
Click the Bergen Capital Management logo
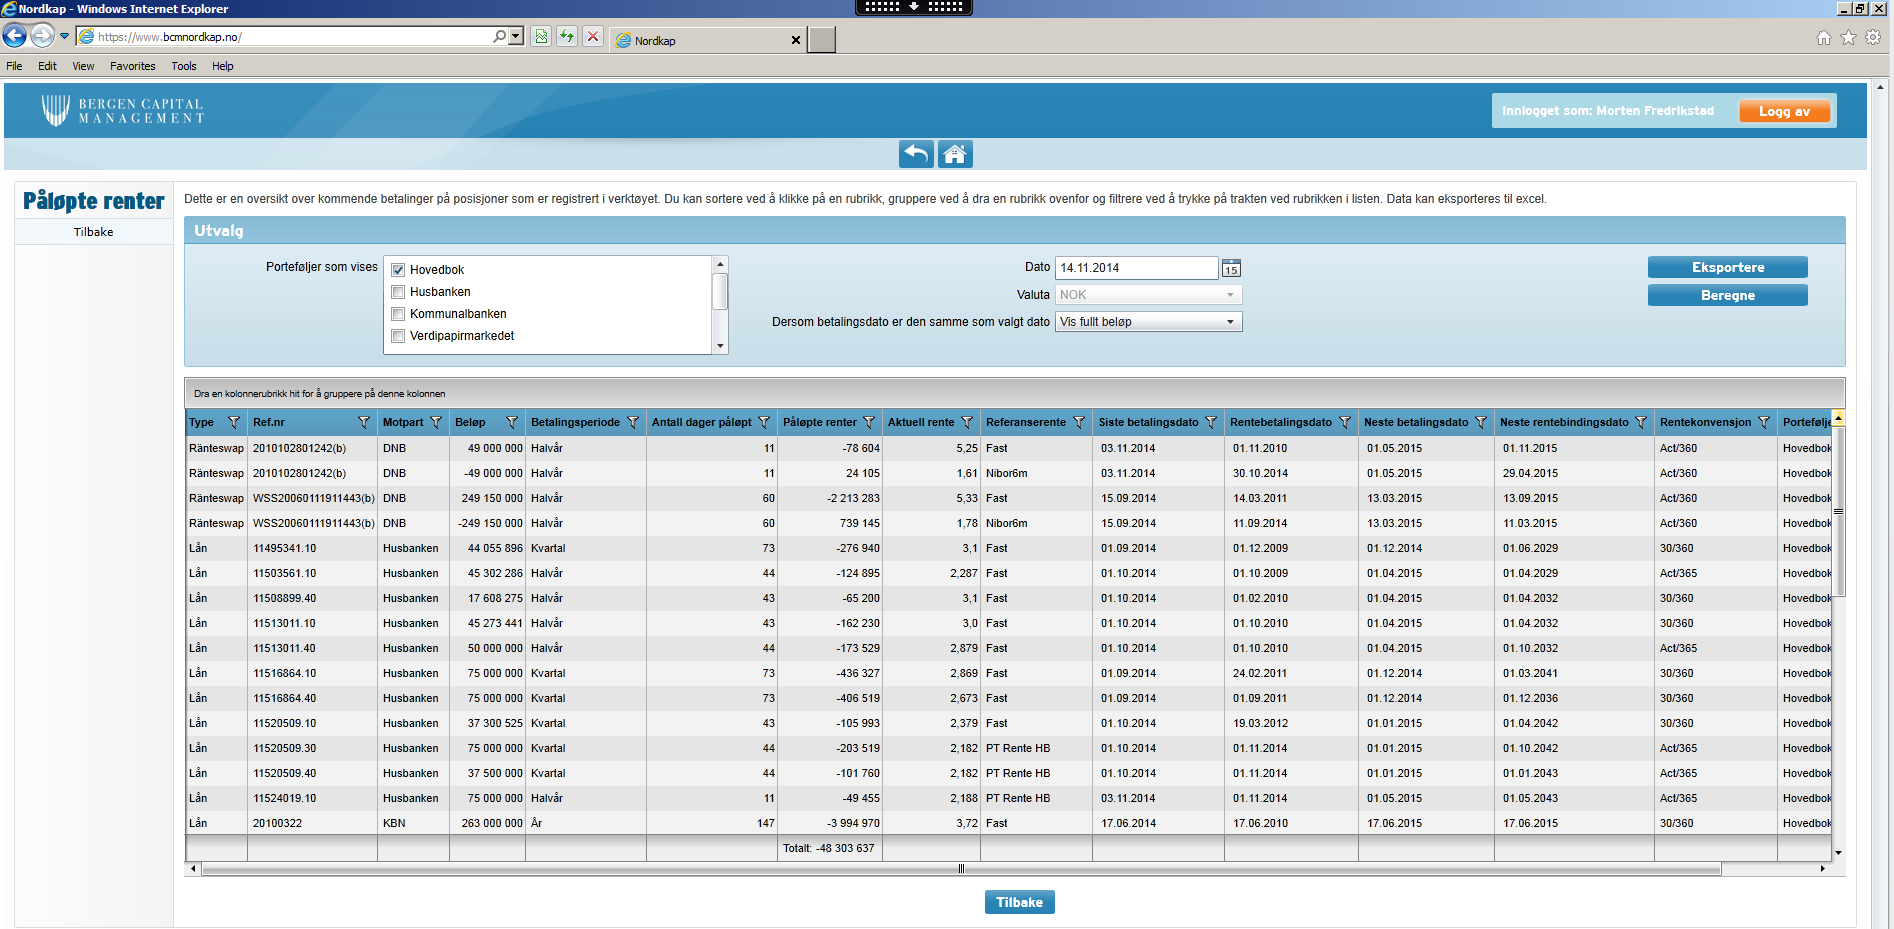pos(123,111)
